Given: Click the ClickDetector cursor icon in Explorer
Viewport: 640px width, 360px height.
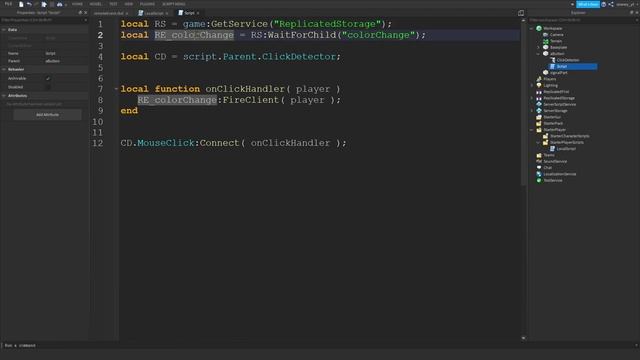Looking at the screenshot, I should click(x=552, y=60).
